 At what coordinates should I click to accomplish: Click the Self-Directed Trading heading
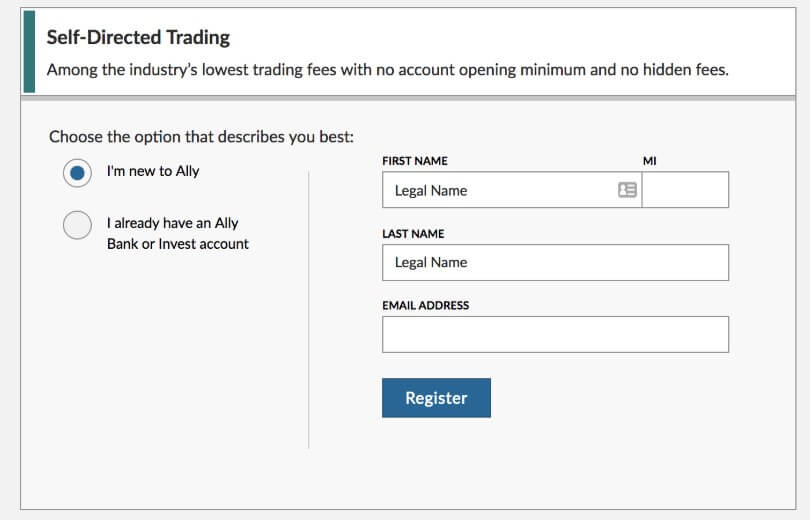[138, 37]
